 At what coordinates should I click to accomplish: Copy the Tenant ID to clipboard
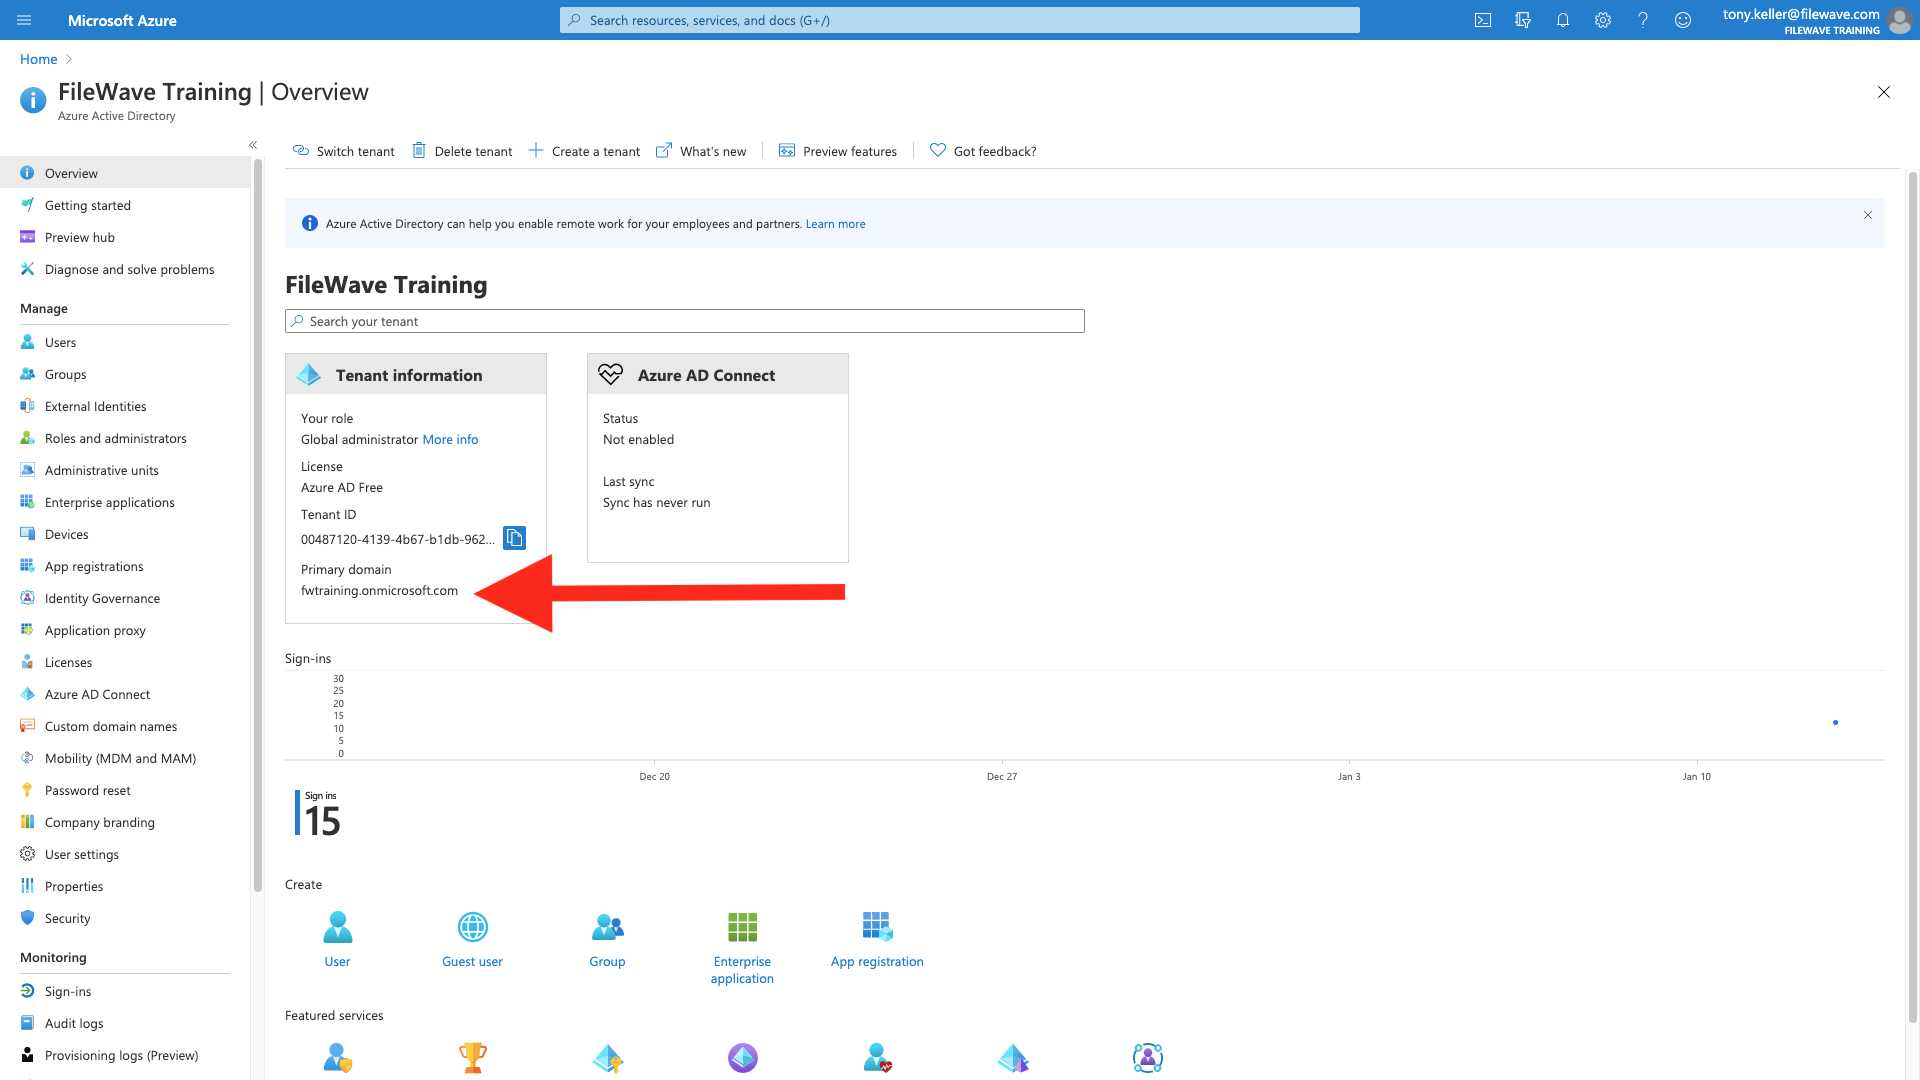514,538
